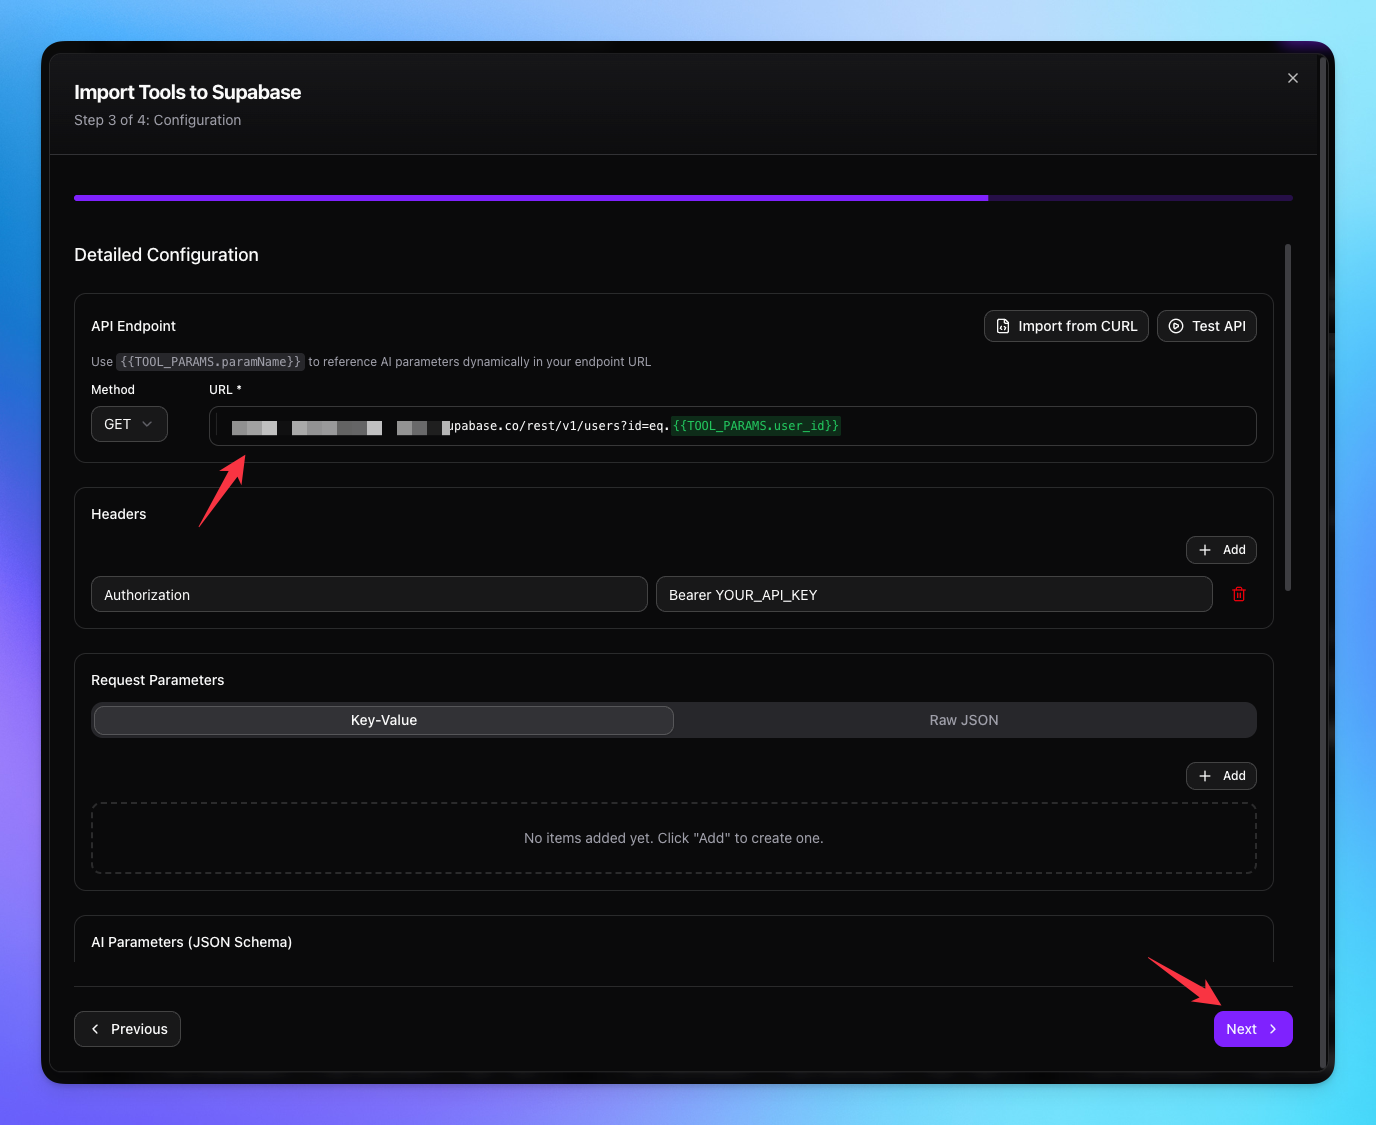Click the step progress bar

coord(682,197)
